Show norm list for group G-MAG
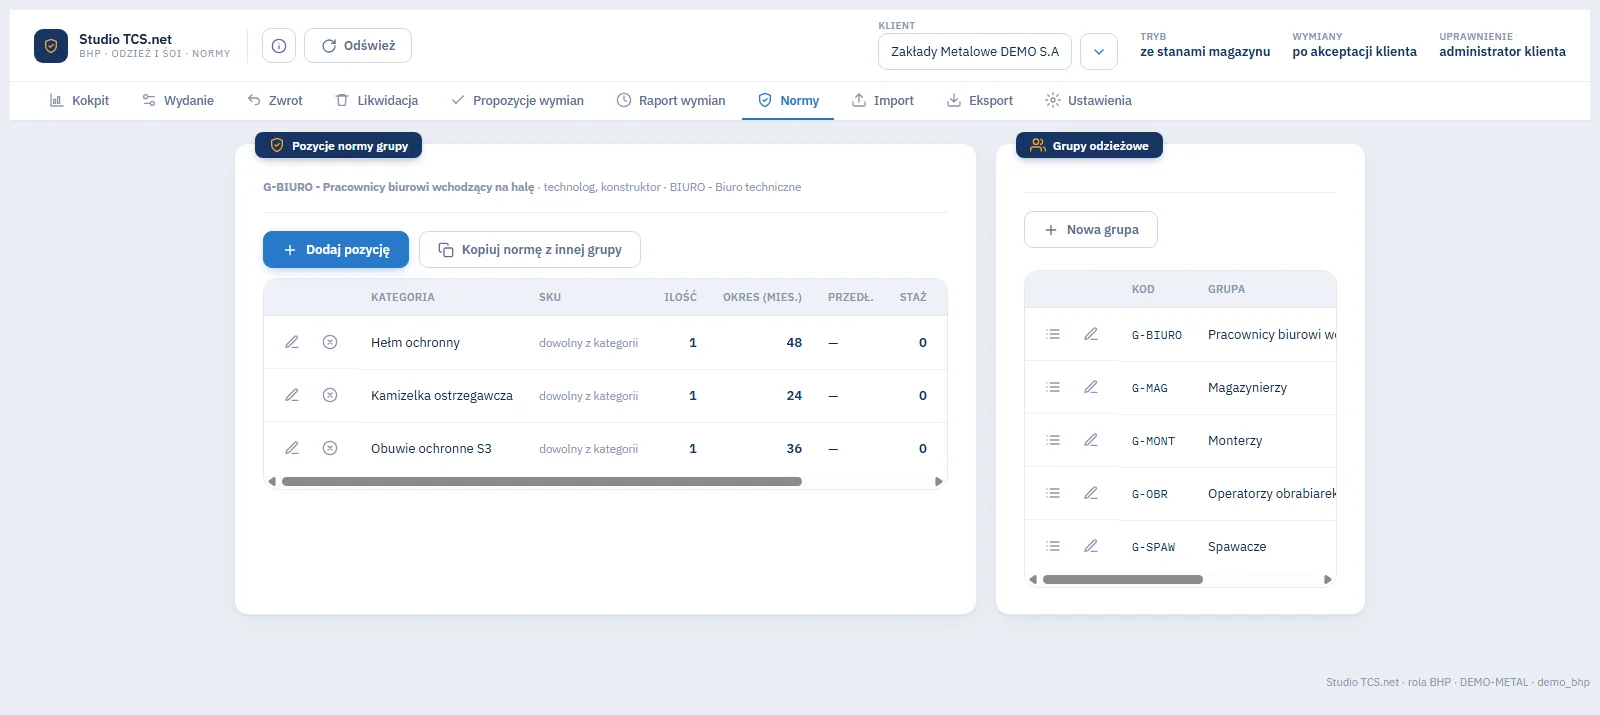Image resolution: width=1600 pixels, height=715 pixels. [x=1053, y=387]
